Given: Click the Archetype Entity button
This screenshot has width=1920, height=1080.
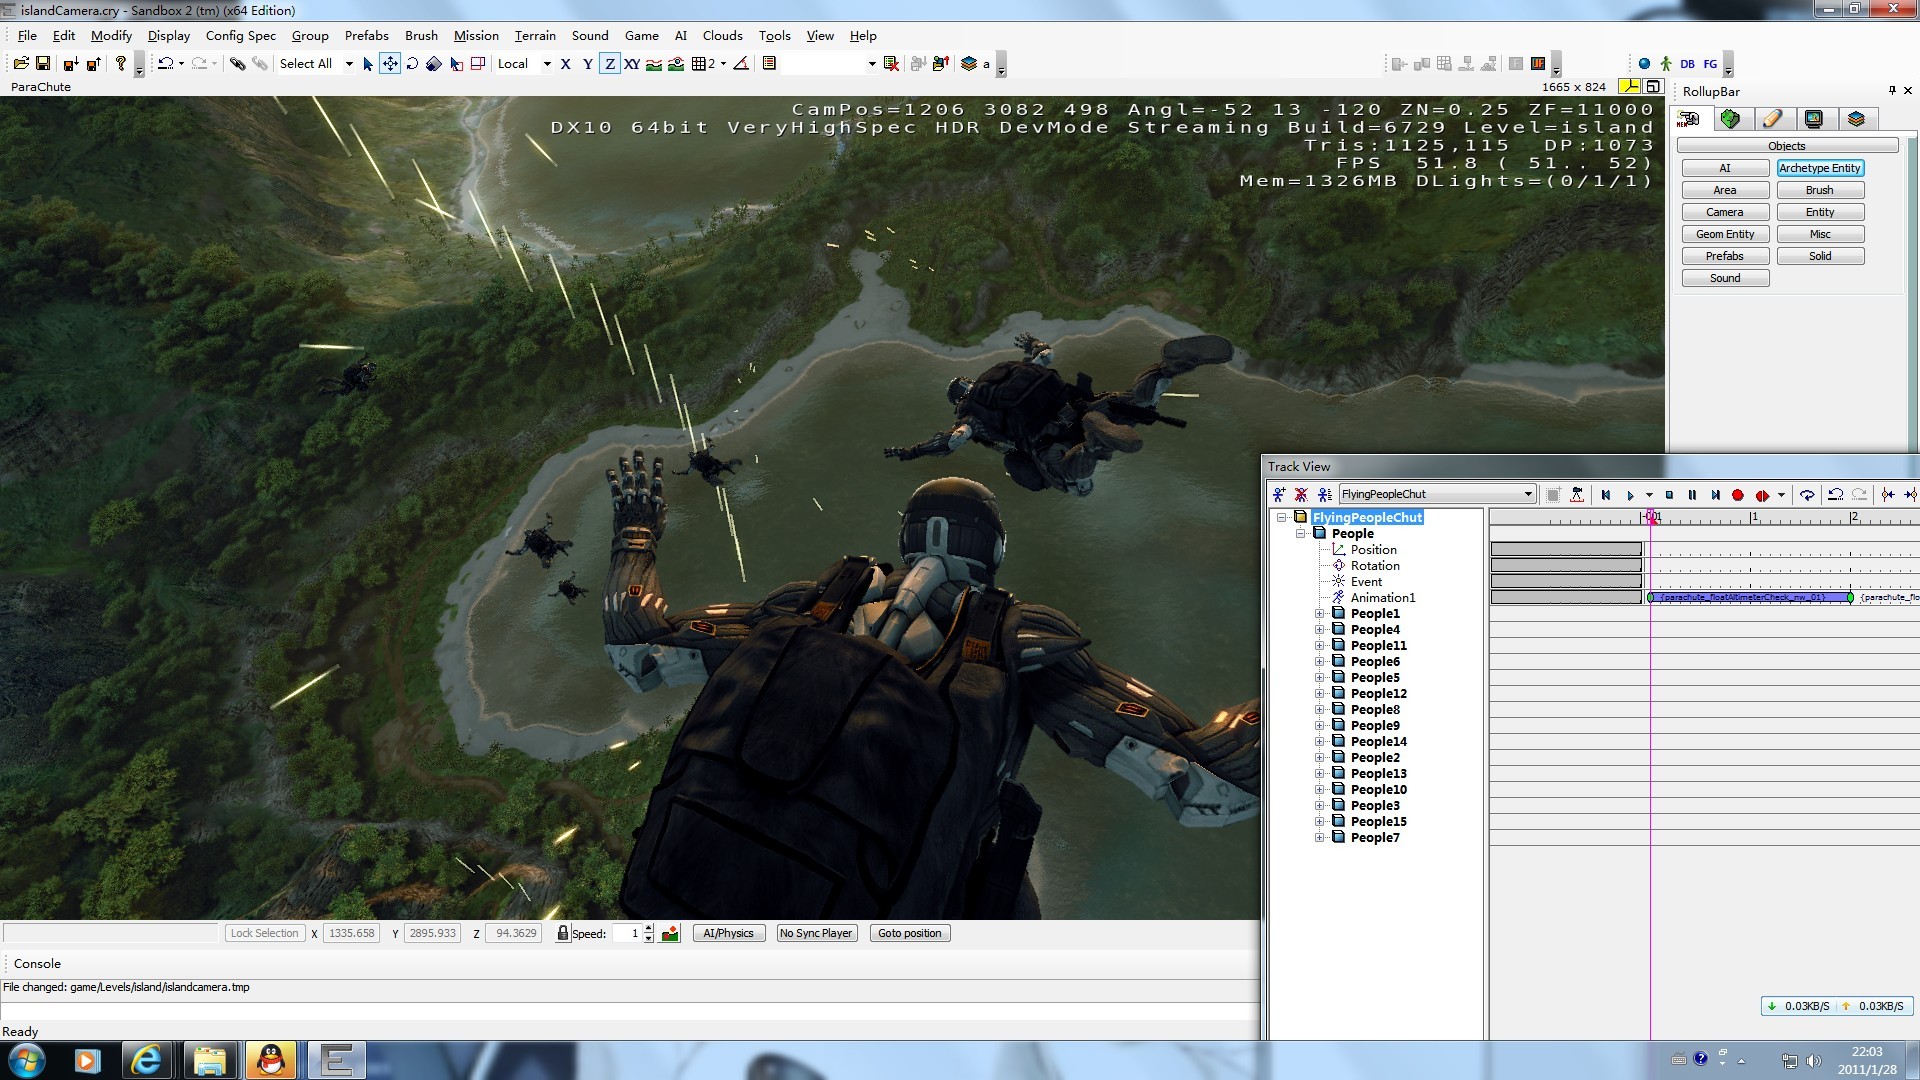Looking at the screenshot, I should pos(1819,168).
